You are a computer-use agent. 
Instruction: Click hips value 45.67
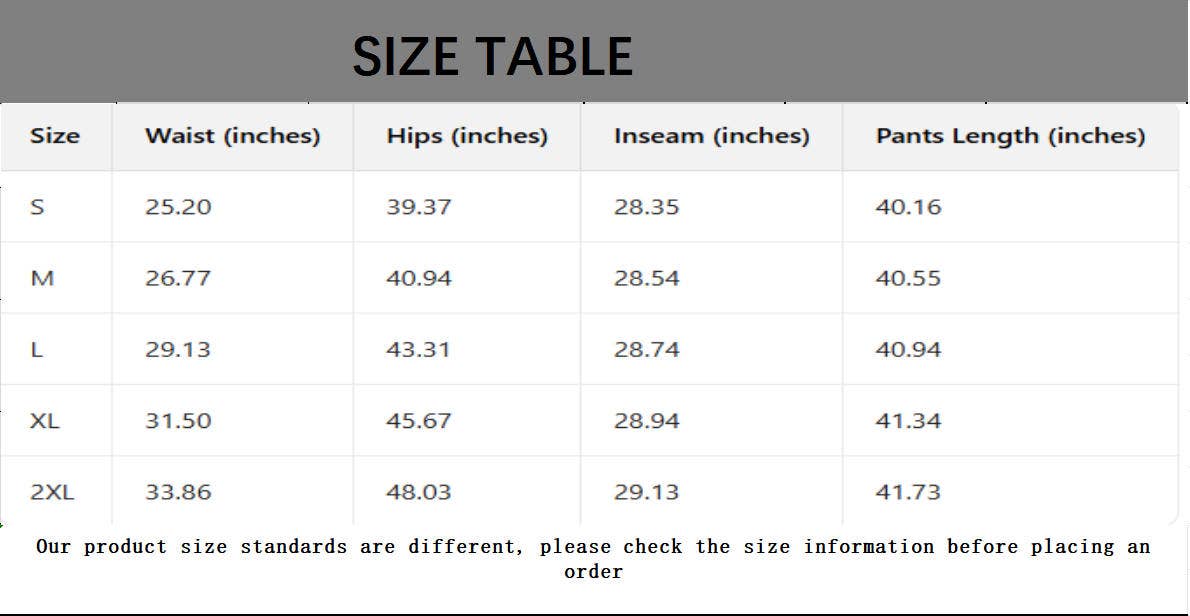tap(419, 421)
